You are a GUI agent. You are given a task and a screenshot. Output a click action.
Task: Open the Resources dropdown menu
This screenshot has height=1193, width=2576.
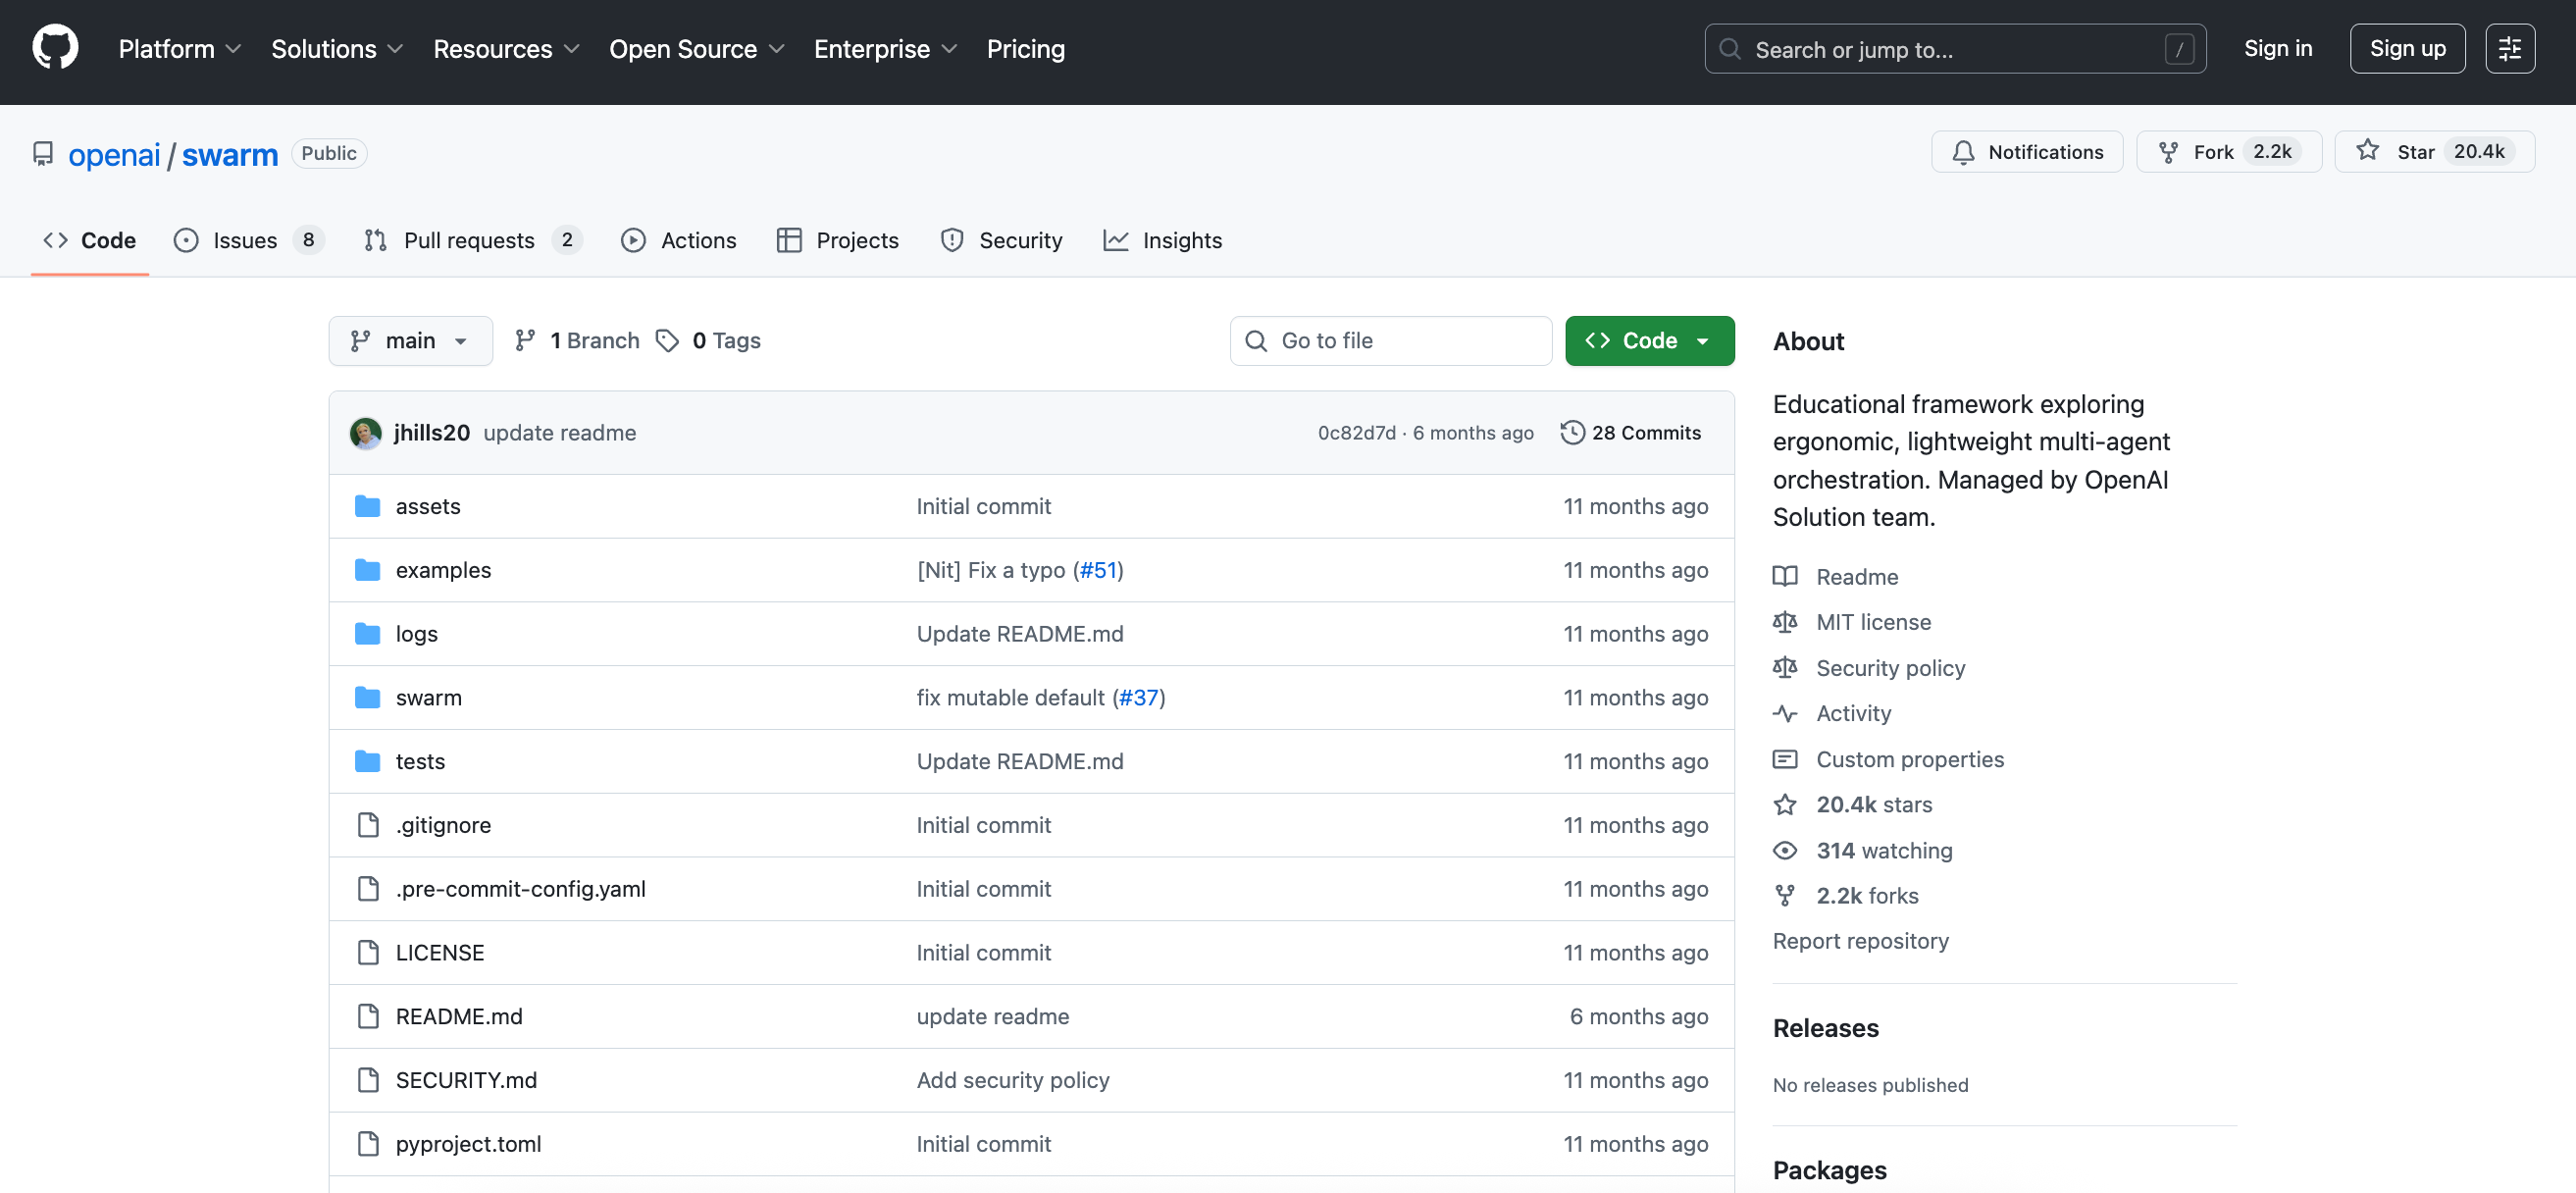pos(506,49)
